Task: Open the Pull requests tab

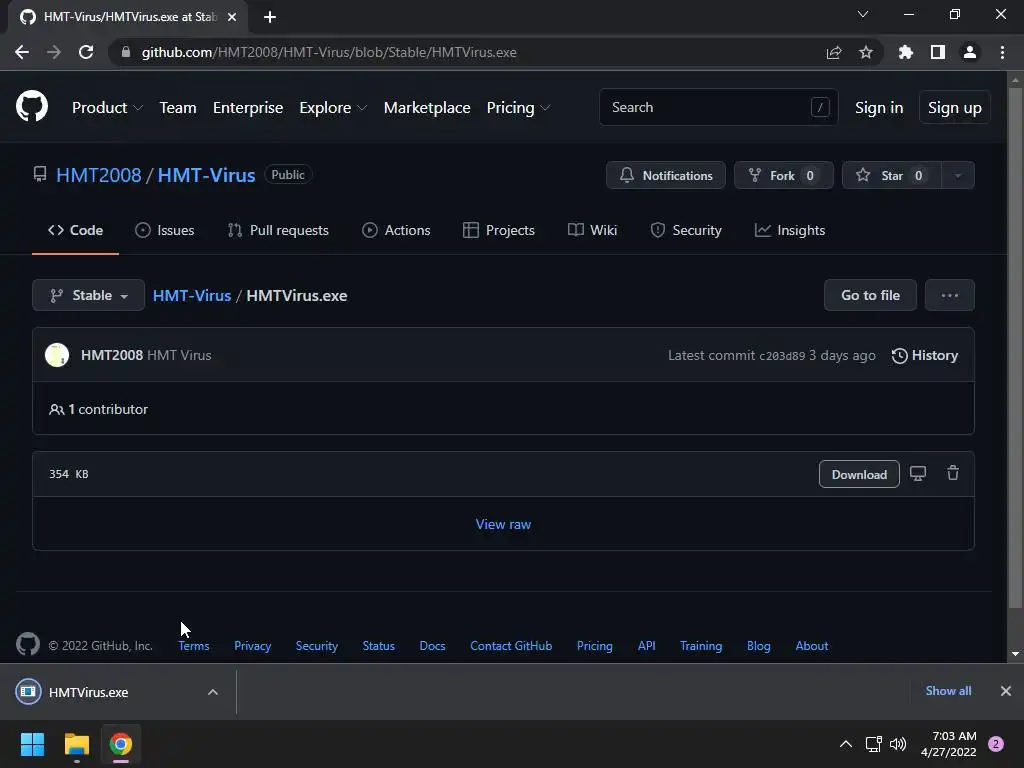Action: pyautogui.click(x=278, y=230)
